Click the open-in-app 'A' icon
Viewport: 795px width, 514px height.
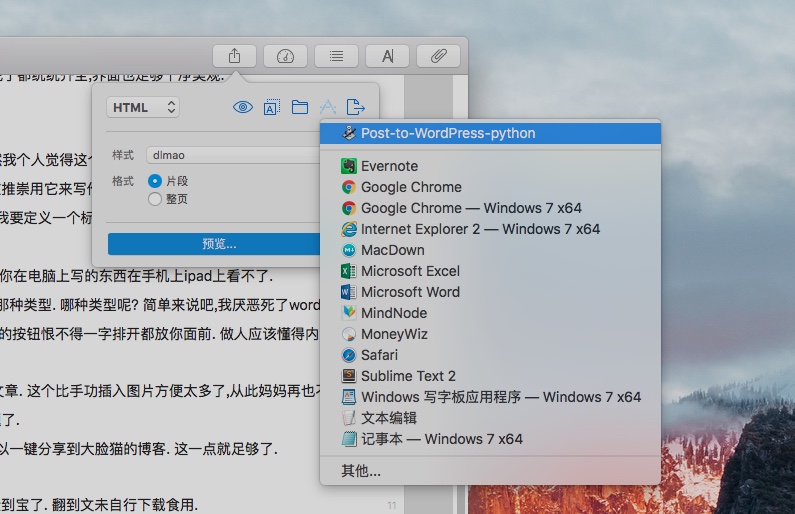(327, 107)
